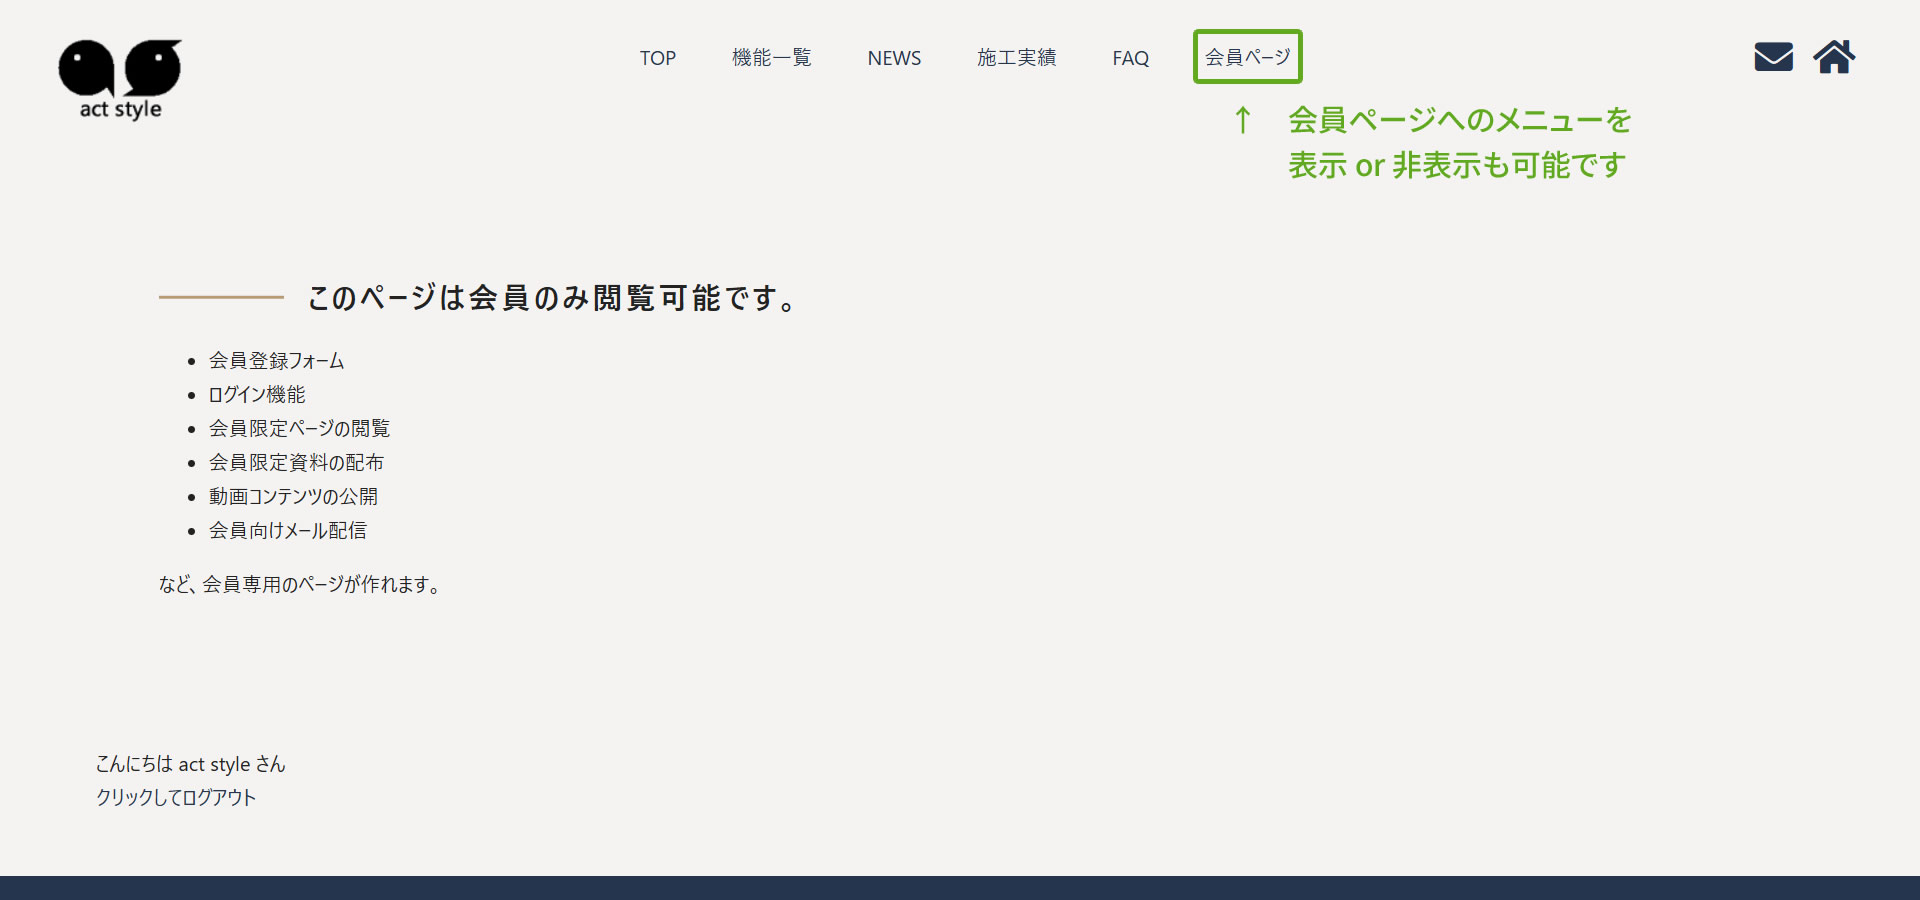The height and width of the screenshot is (900, 1920).
Task: Open the mail envelope icon
Action: tap(1773, 57)
